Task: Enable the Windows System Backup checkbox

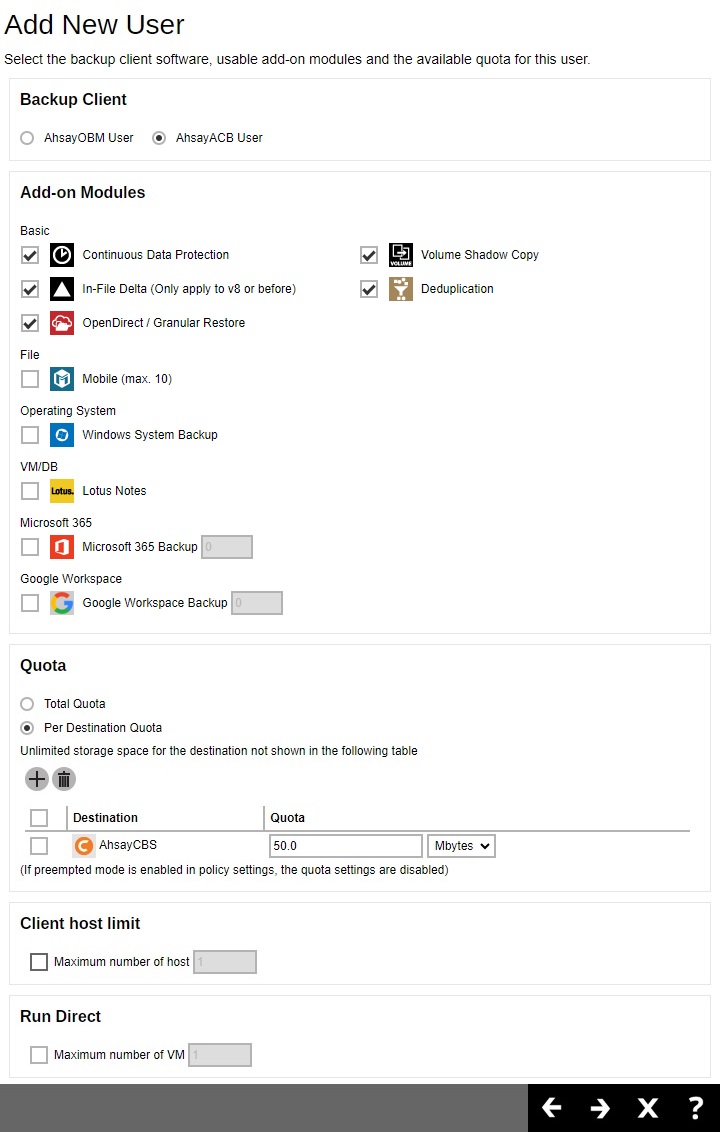Action: pyautogui.click(x=30, y=435)
